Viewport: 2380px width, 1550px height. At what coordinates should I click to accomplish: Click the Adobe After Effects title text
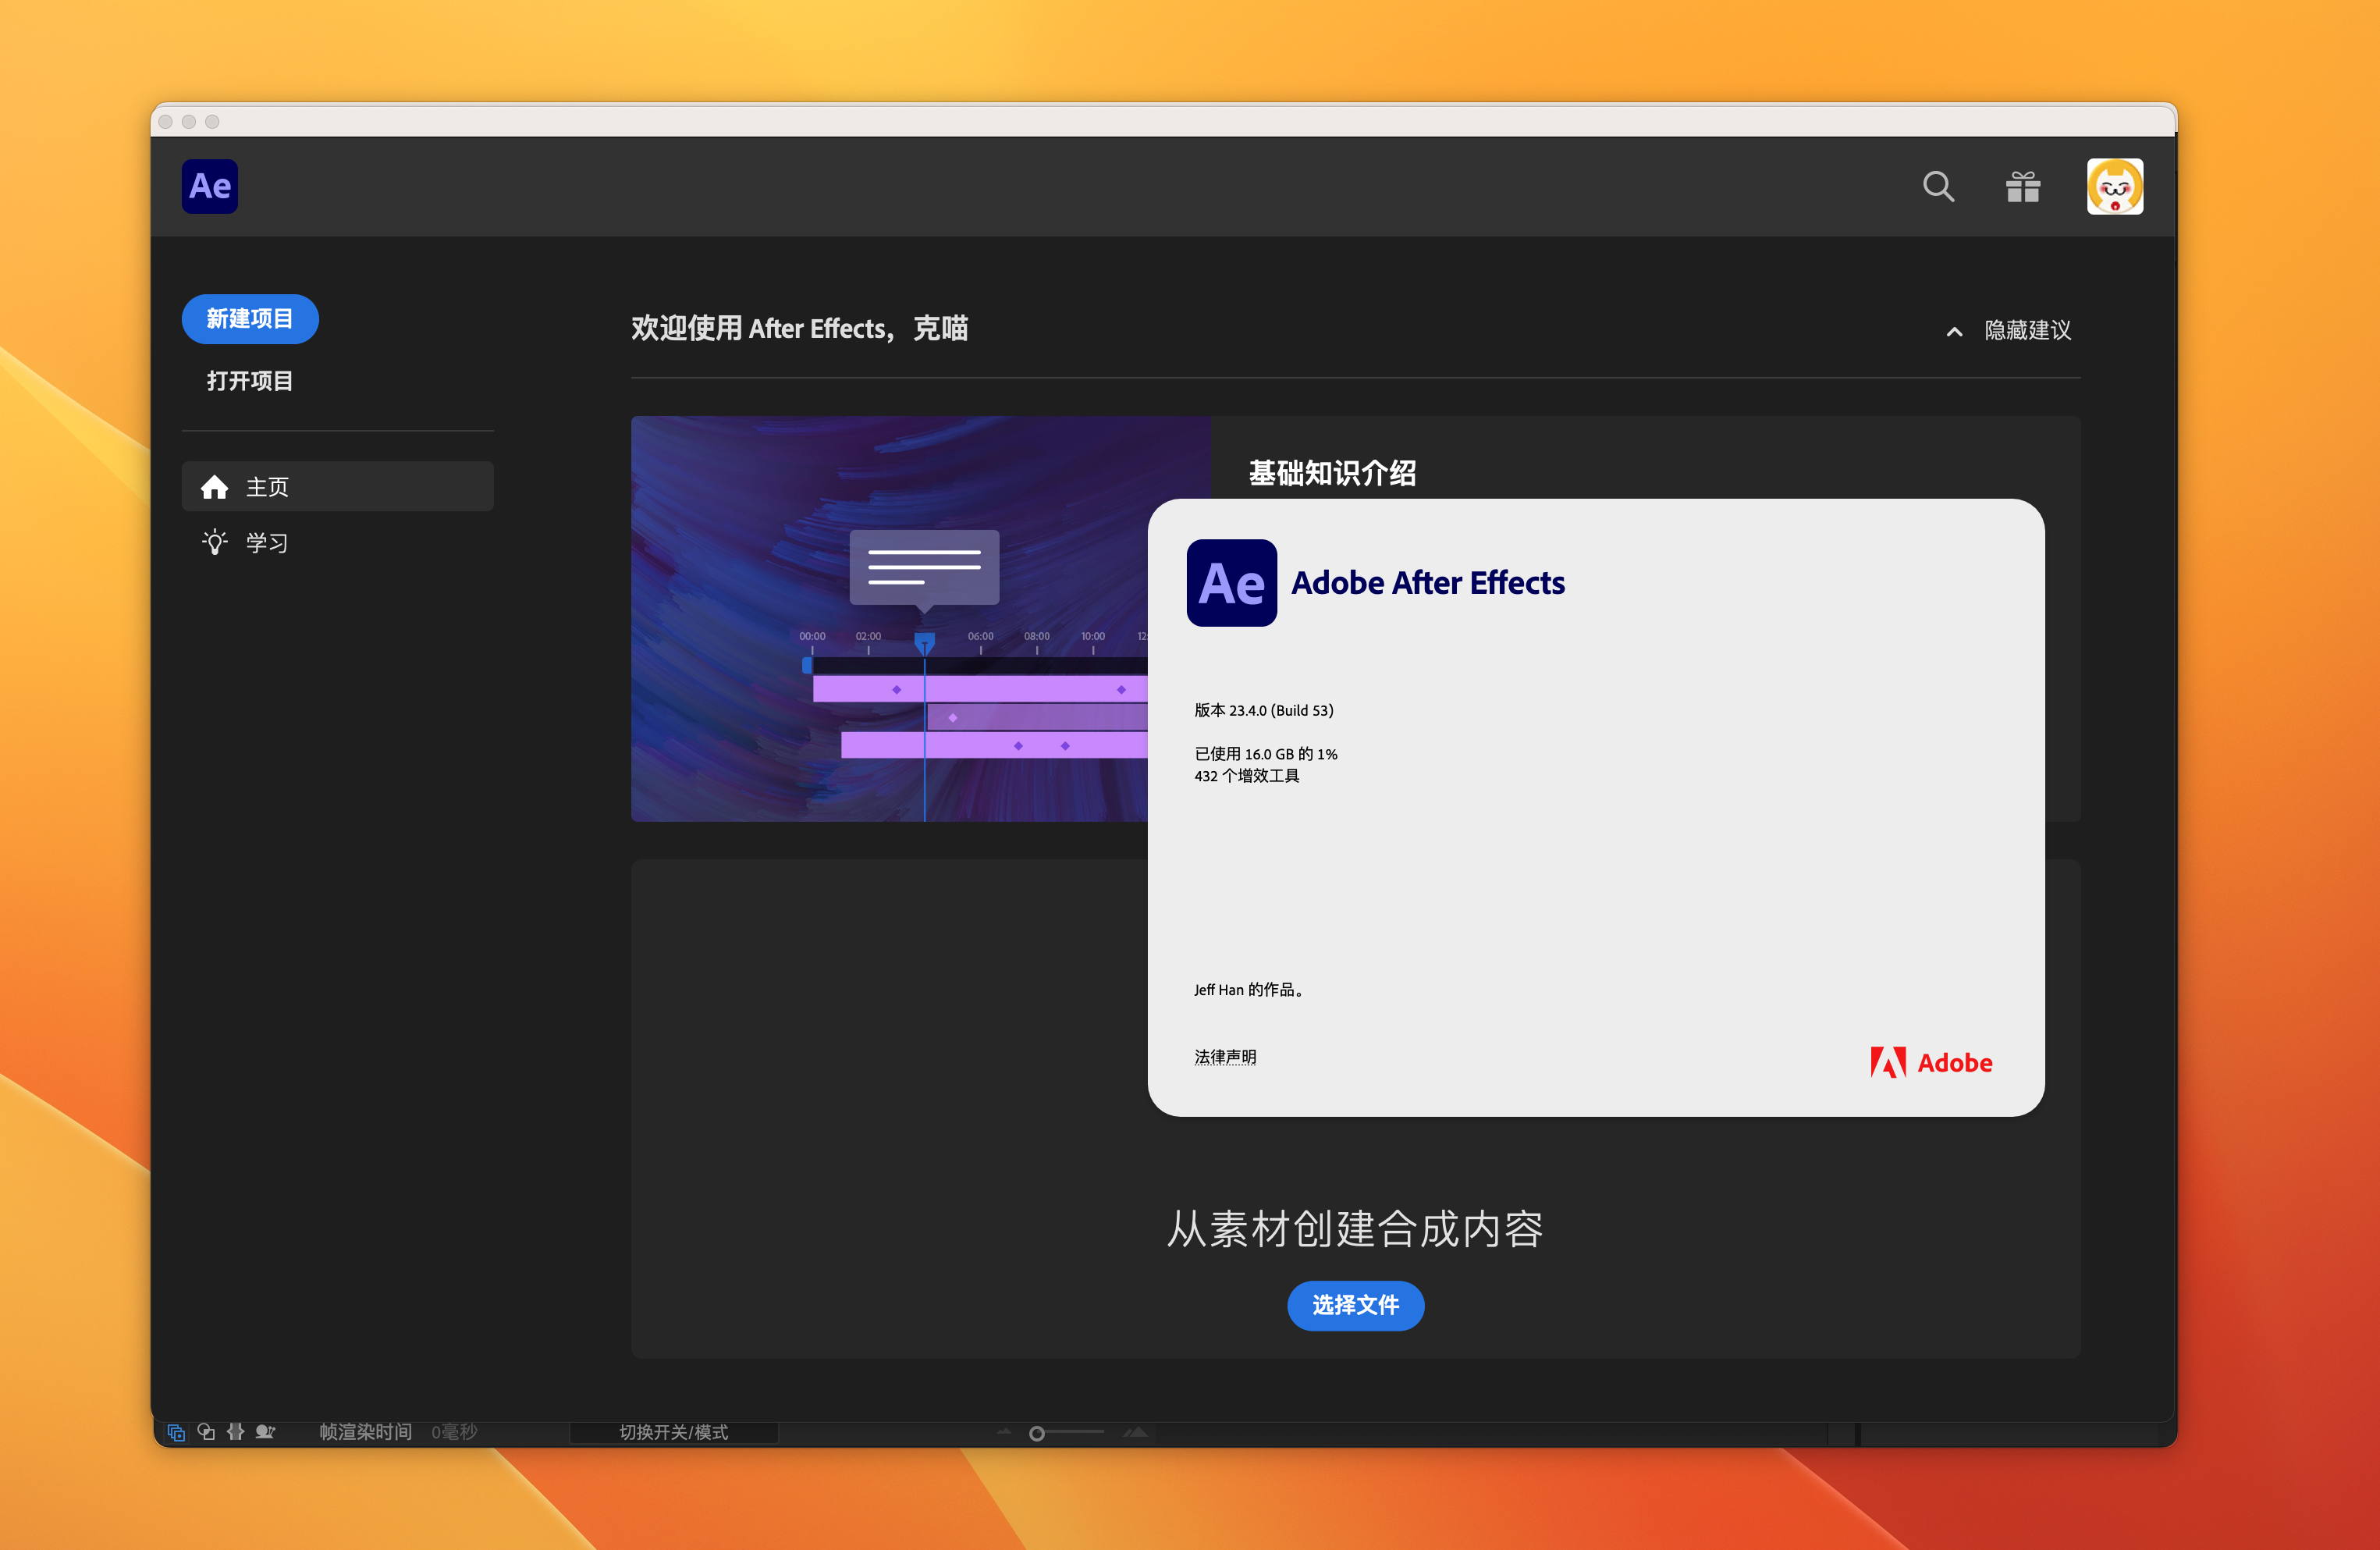tap(1428, 583)
